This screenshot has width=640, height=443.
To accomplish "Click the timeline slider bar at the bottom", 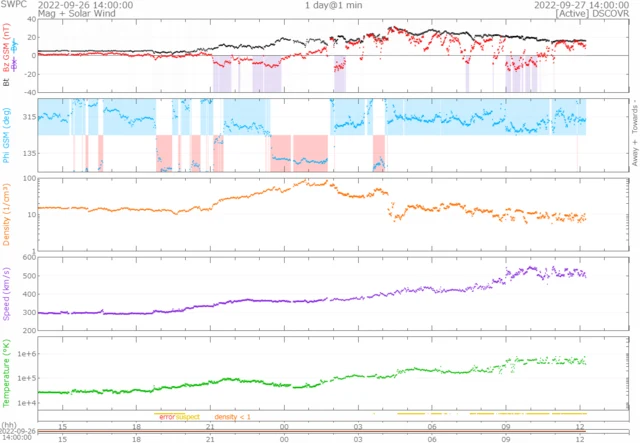I will [x=320, y=430].
